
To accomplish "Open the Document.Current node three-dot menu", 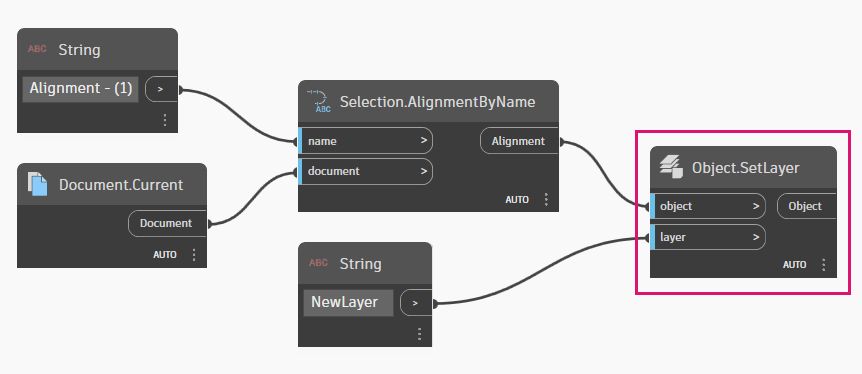I will [x=194, y=255].
